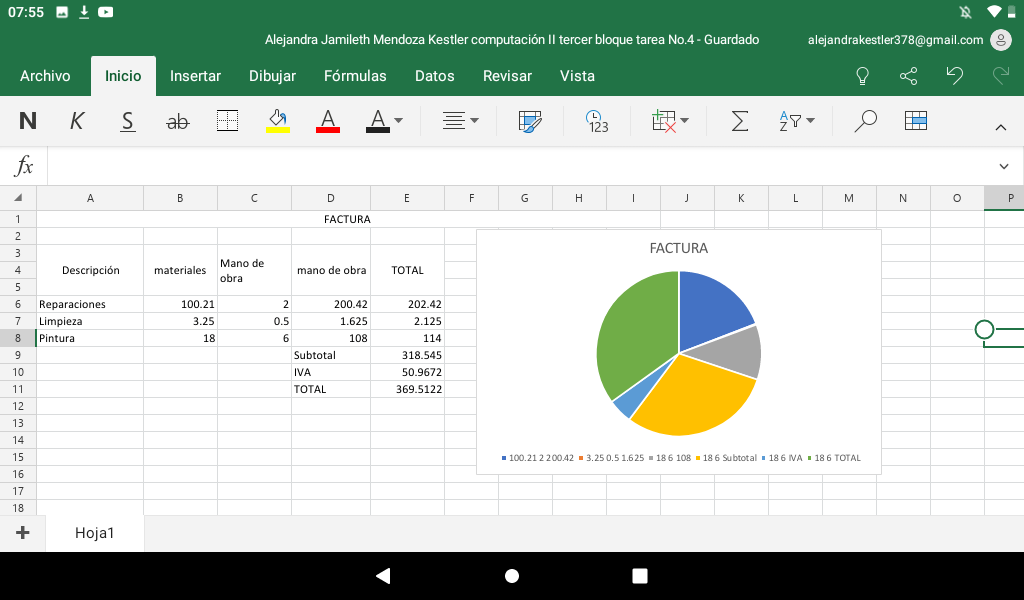Click the document title in header
1024x600 pixels.
[x=512, y=40]
